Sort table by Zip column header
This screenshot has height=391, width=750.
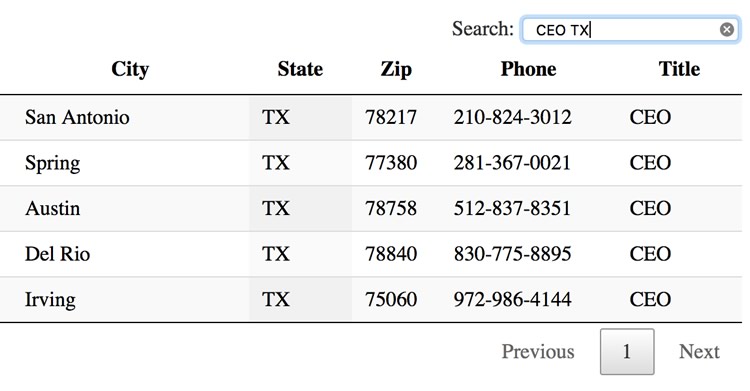[396, 69]
